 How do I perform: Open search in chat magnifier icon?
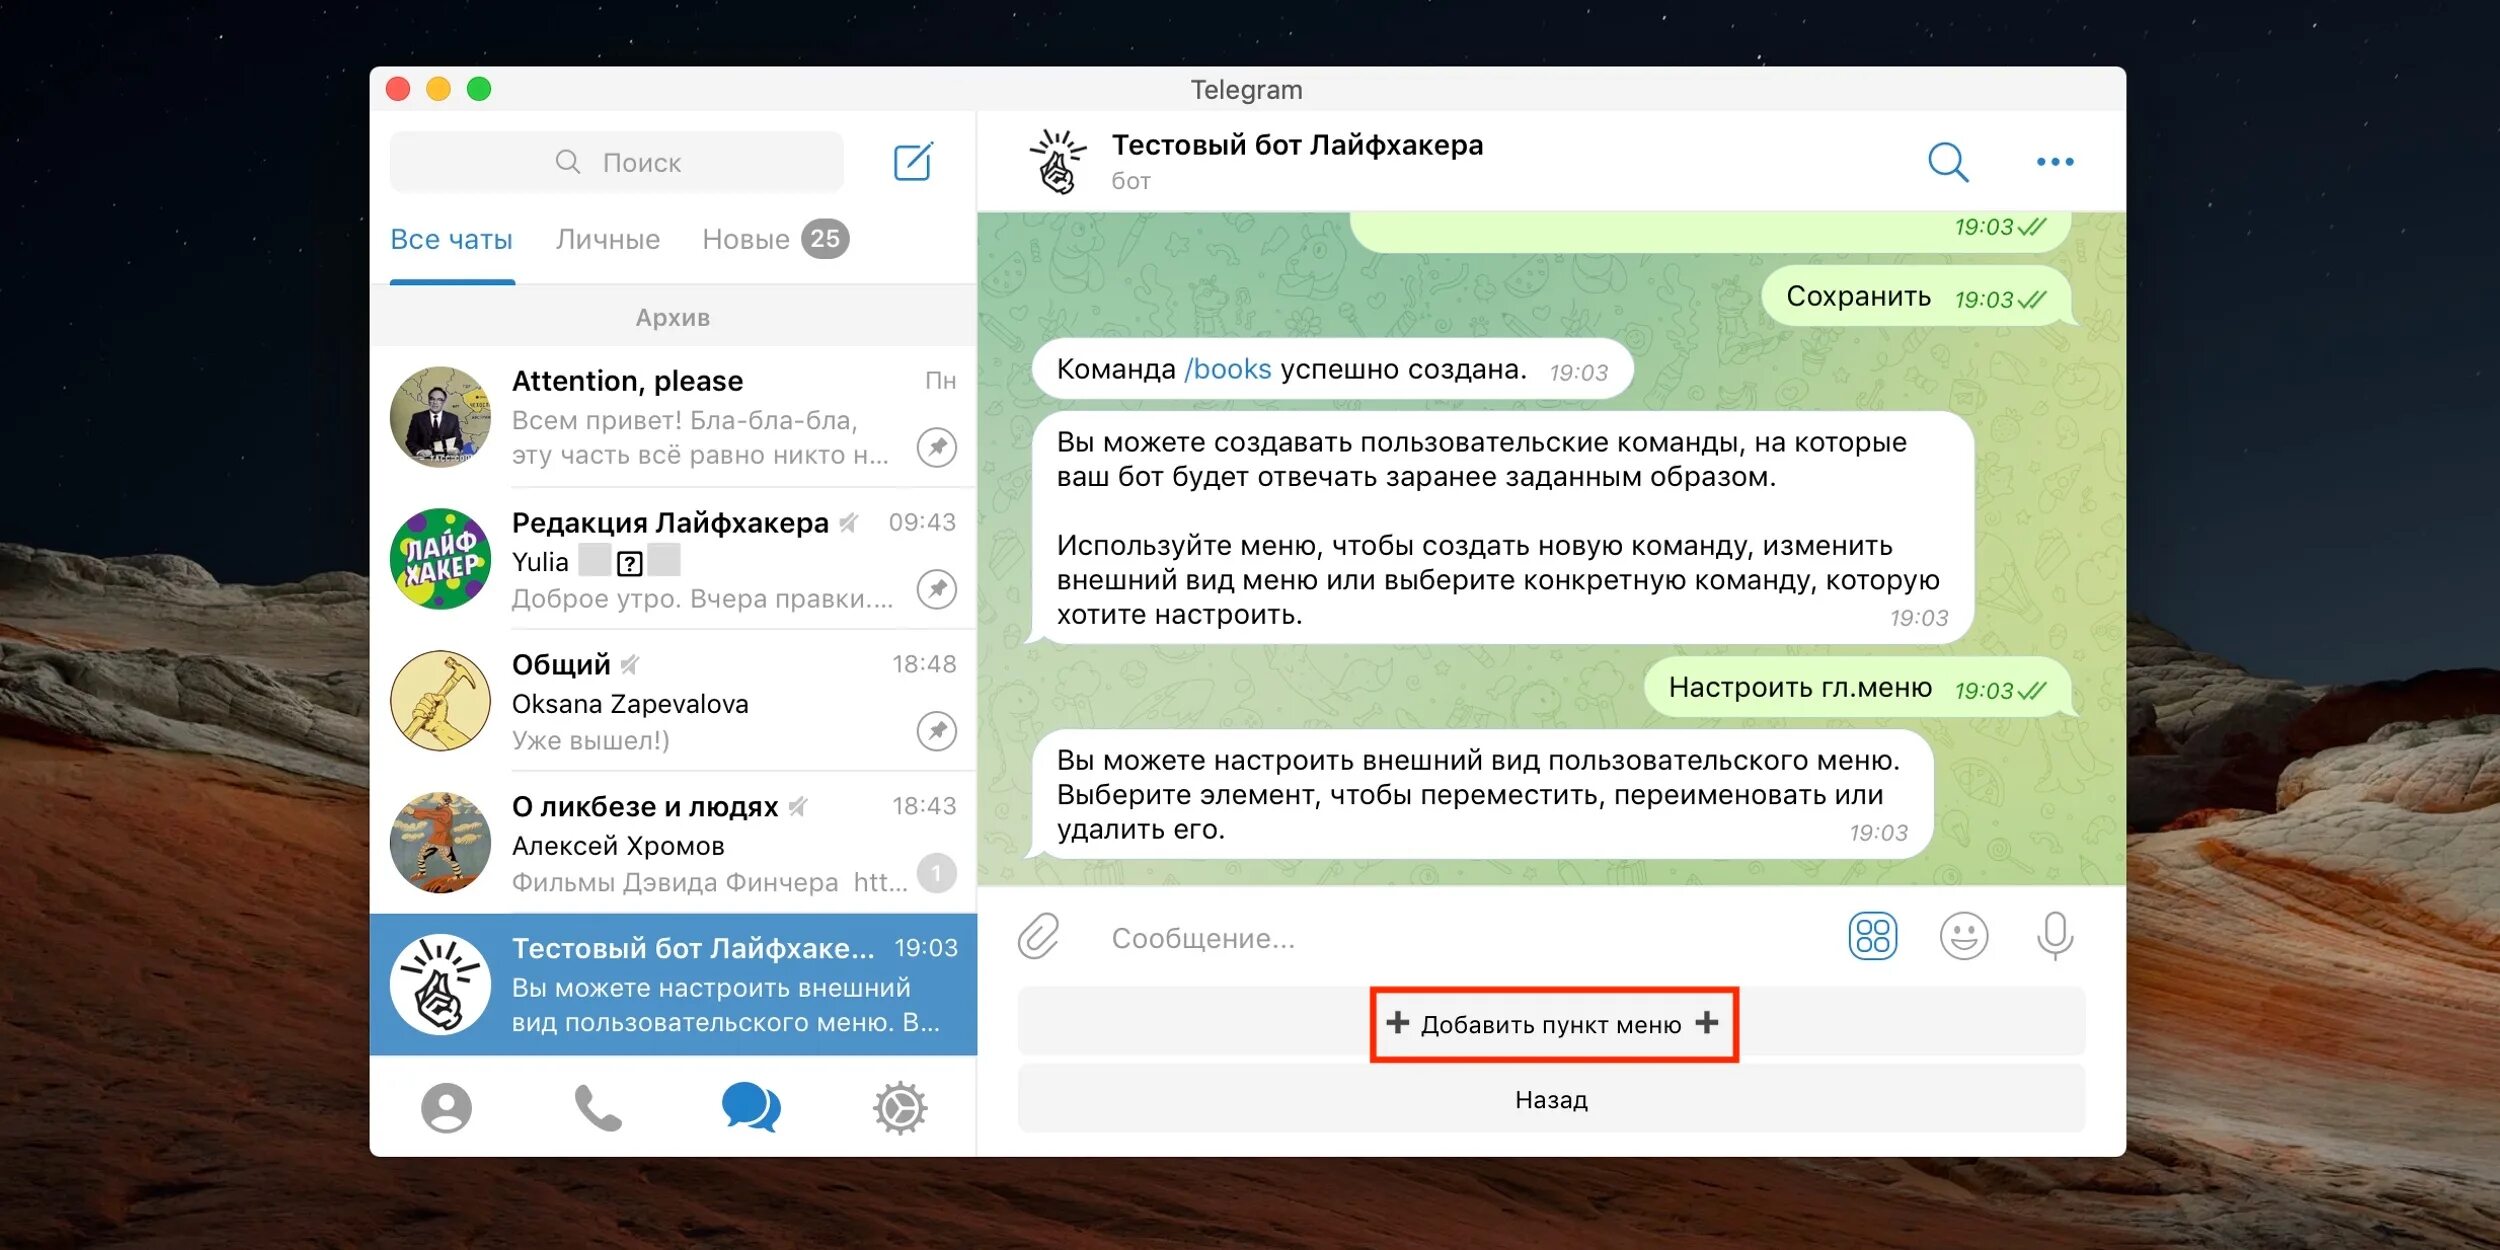click(1947, 162)
